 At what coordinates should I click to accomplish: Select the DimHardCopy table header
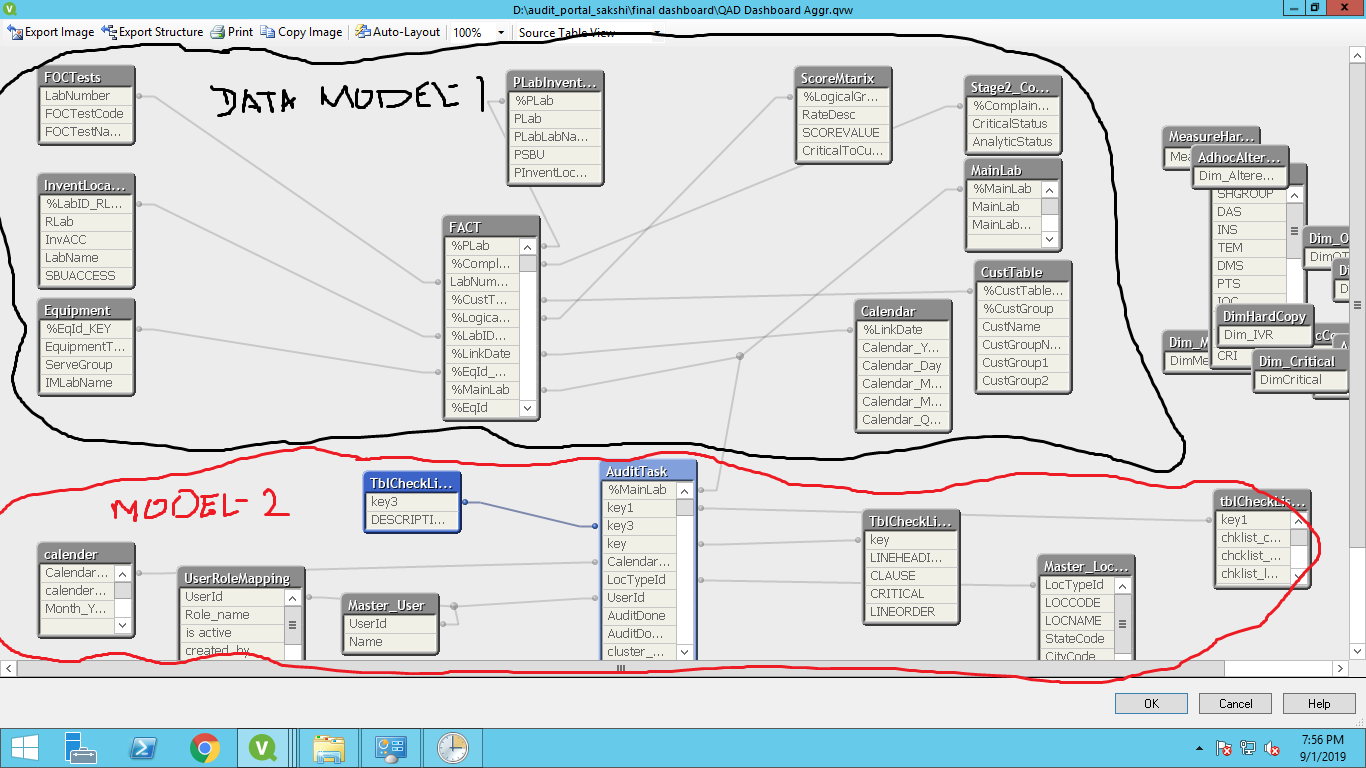click(1264, 316)
